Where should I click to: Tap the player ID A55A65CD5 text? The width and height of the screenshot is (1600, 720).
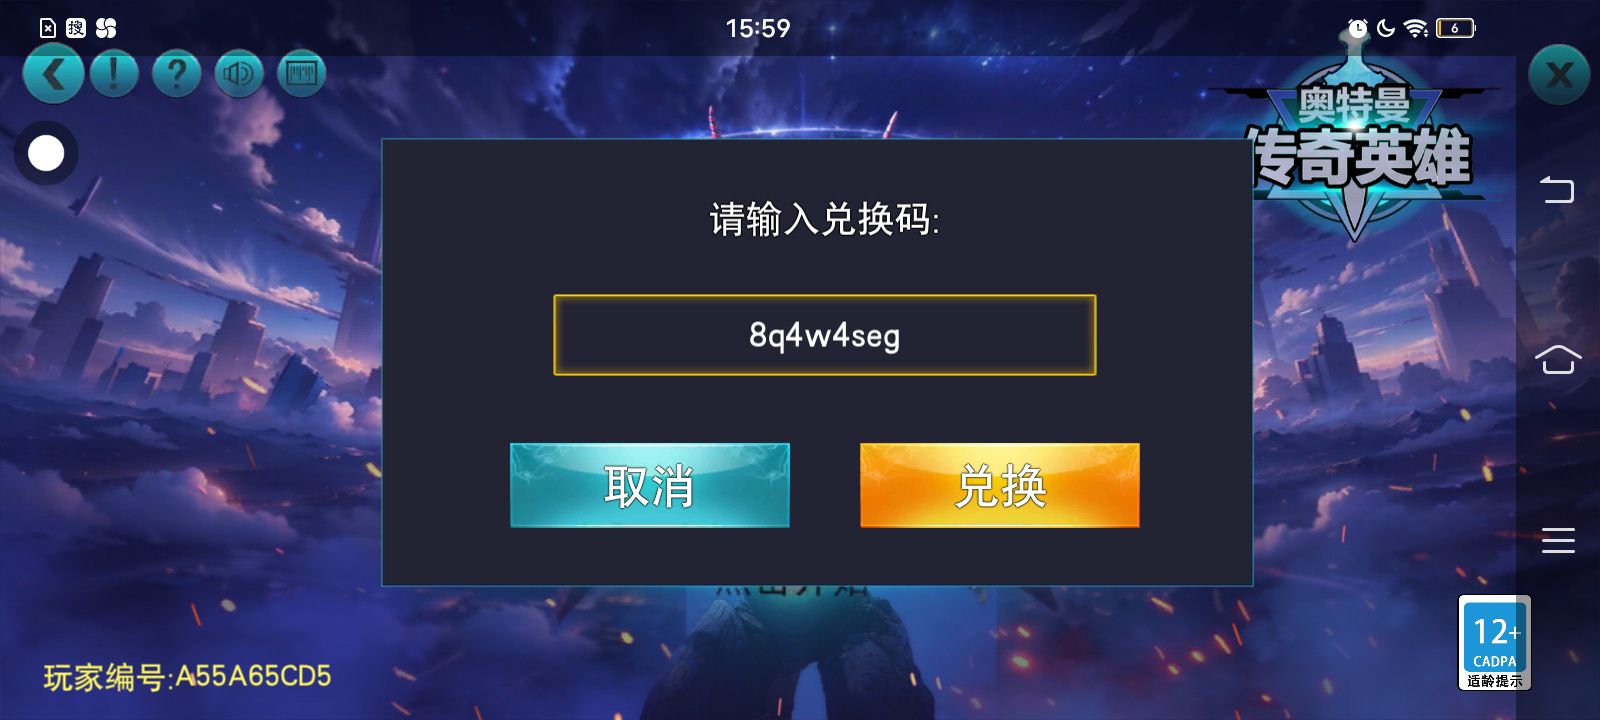pos(187,677)
